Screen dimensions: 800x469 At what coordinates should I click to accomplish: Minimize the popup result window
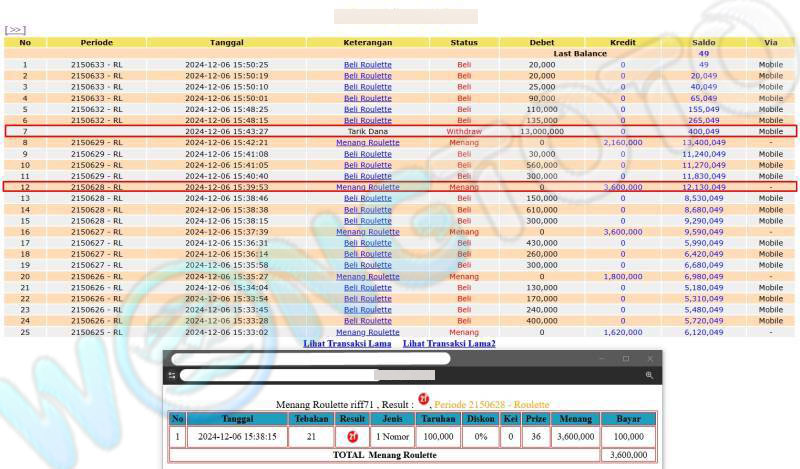click(x=601, y=358)
